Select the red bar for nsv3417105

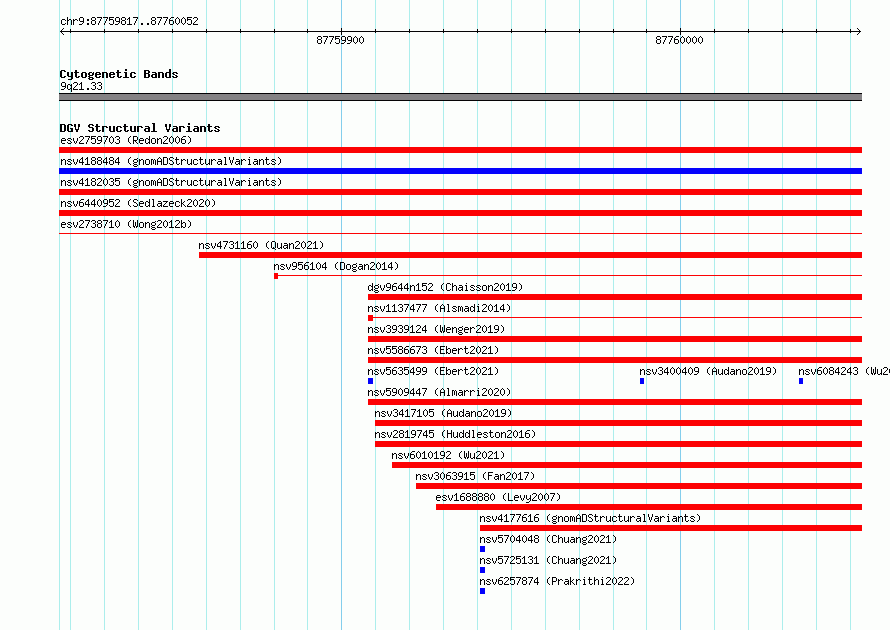coord(618,423)
